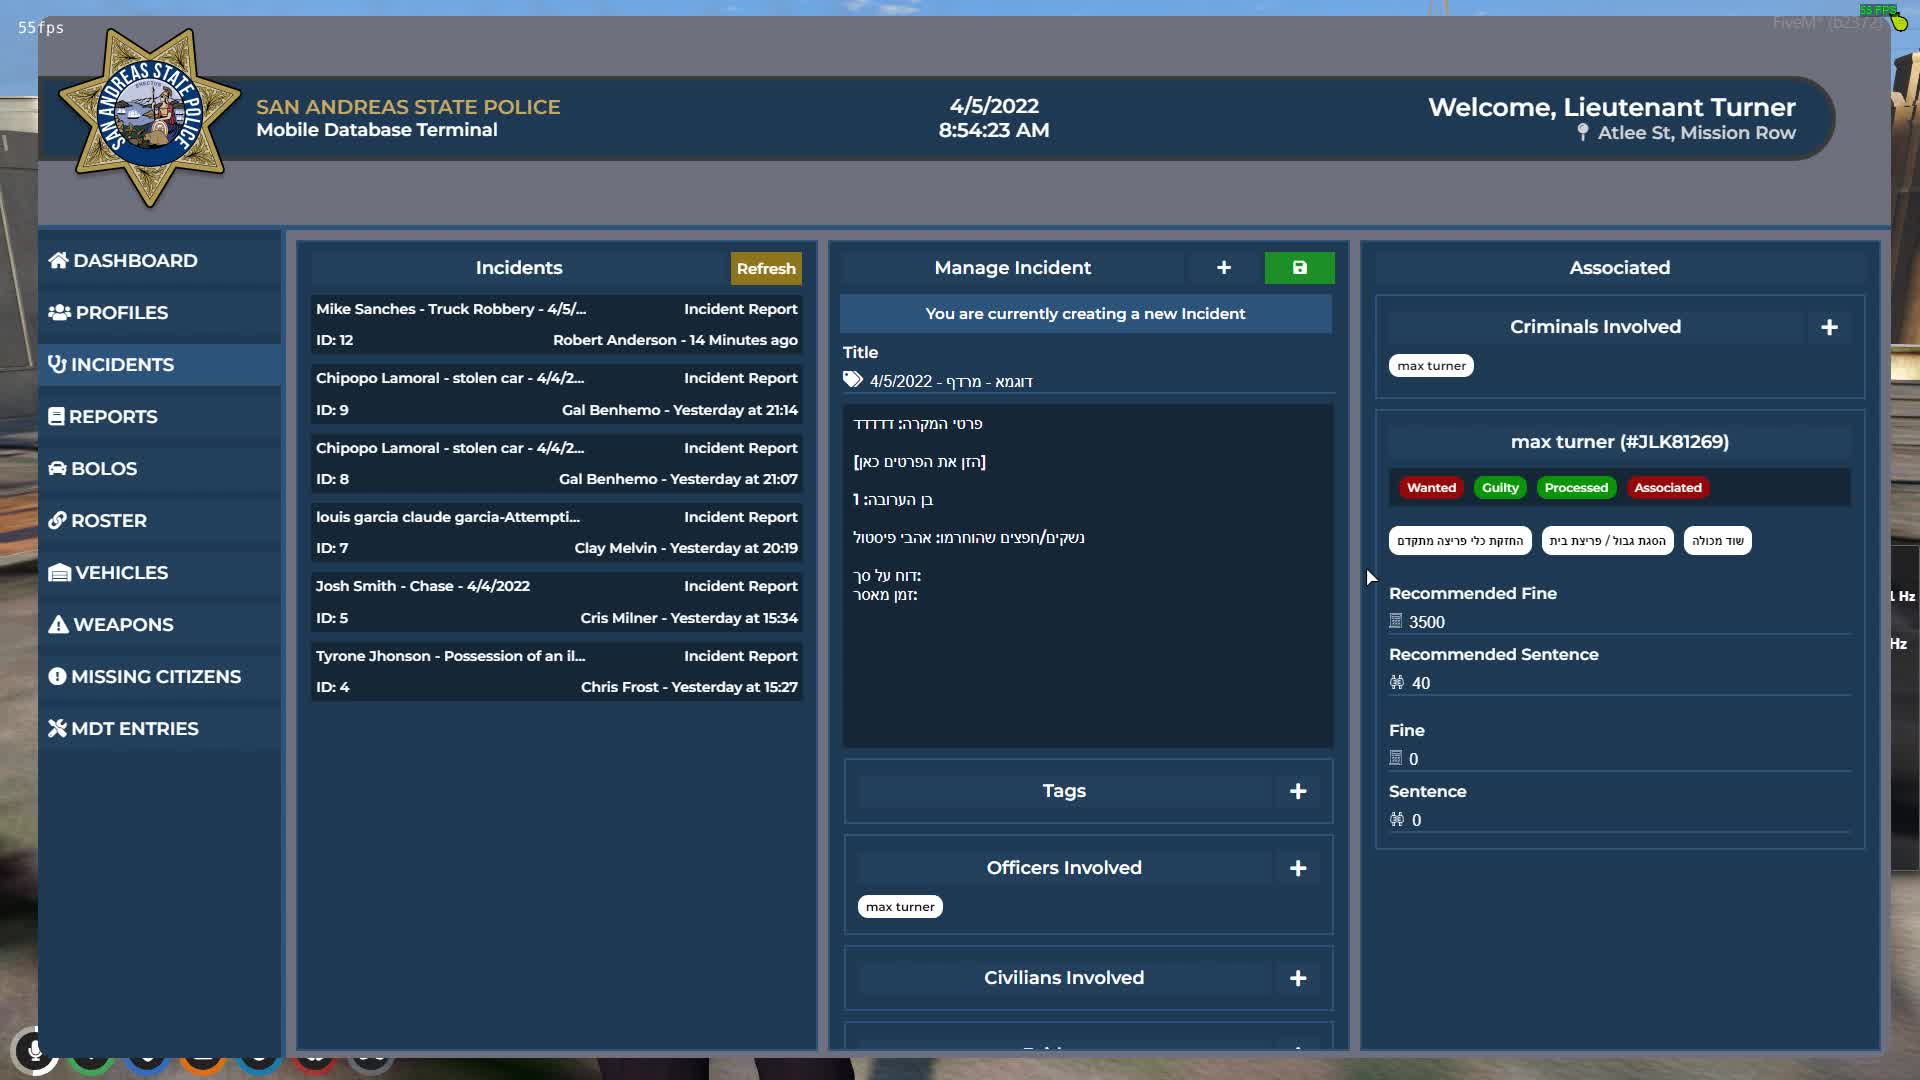This screenshot has height=1080, width=1920.
Task: Open the Profiles section
Action: (160, 312)
